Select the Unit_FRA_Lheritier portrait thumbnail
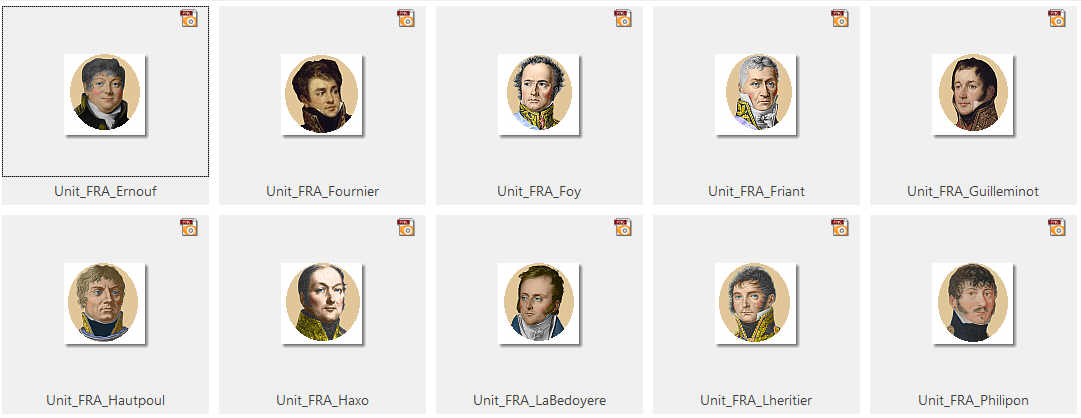1081x418 pixels. [756, 303]
